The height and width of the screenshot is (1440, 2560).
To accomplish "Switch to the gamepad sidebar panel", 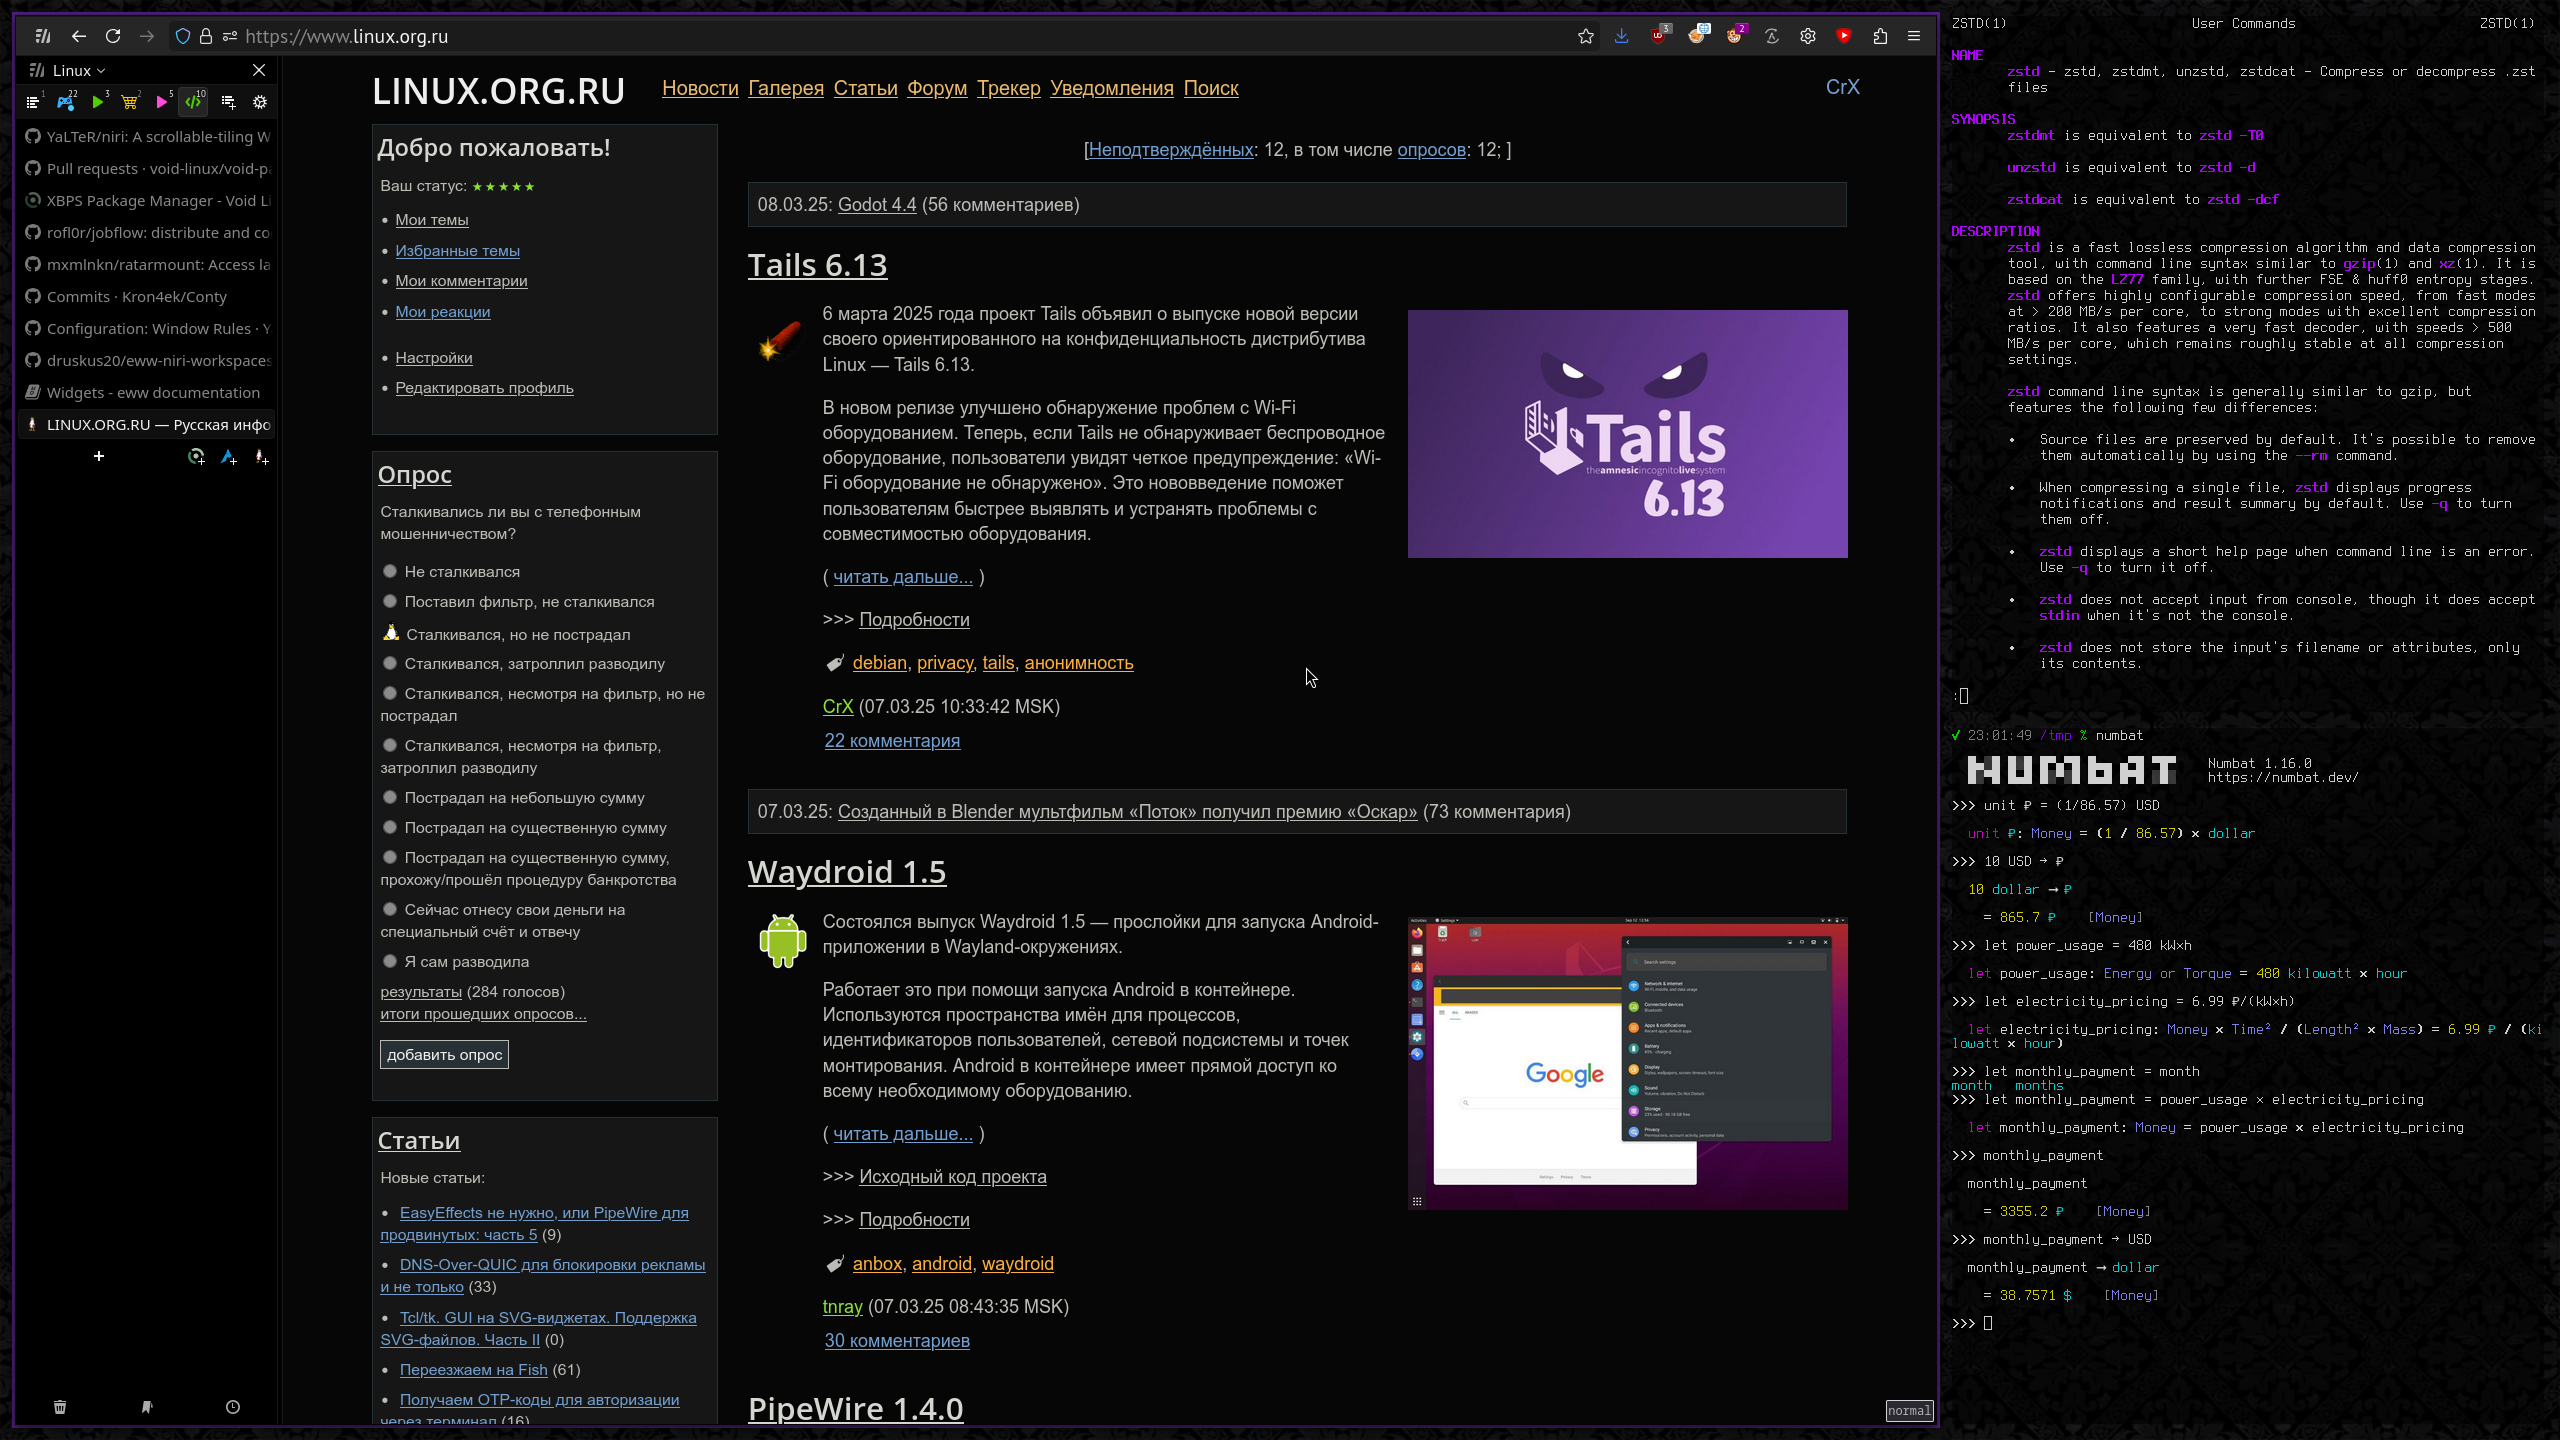I will coord(66,101).
